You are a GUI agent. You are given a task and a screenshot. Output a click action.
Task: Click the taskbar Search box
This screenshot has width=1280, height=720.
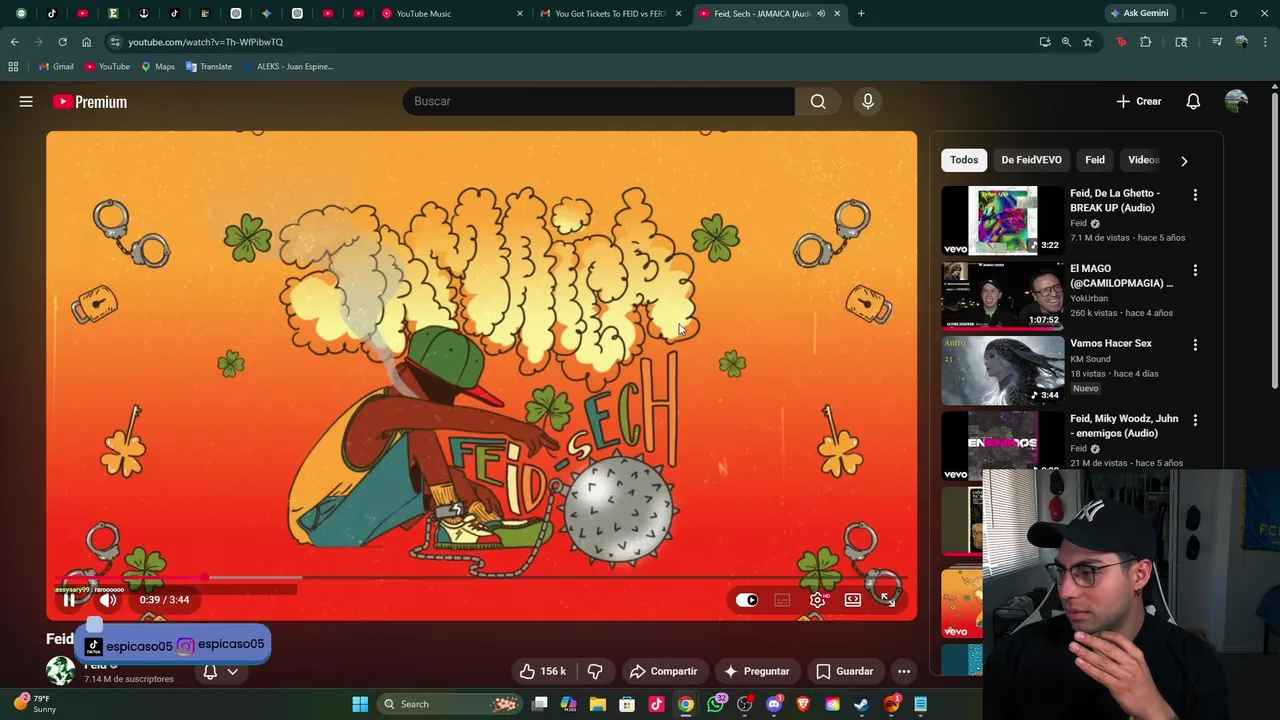[x=450, y=704]
